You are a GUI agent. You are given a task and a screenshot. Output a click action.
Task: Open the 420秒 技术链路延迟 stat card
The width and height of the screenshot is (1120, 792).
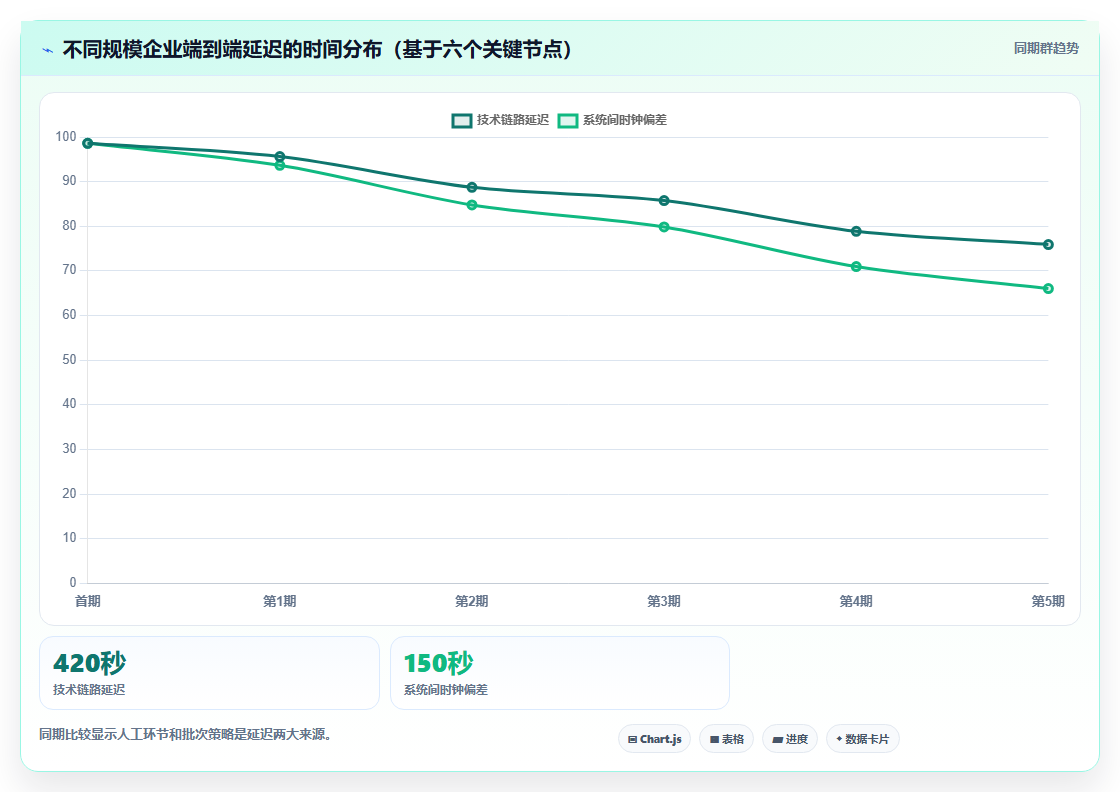209,673
